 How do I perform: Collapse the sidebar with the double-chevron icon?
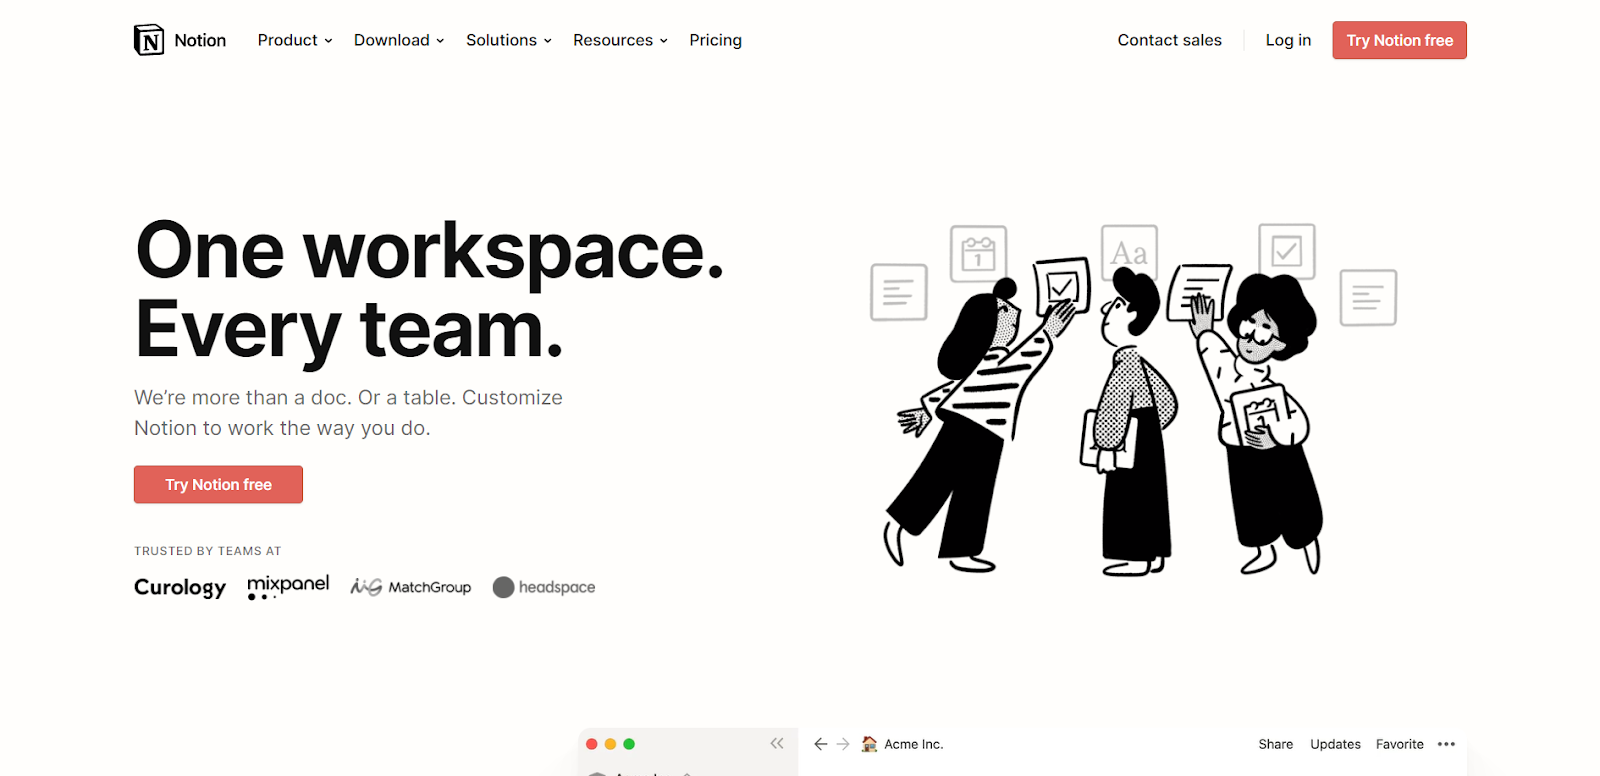point(777,743)
